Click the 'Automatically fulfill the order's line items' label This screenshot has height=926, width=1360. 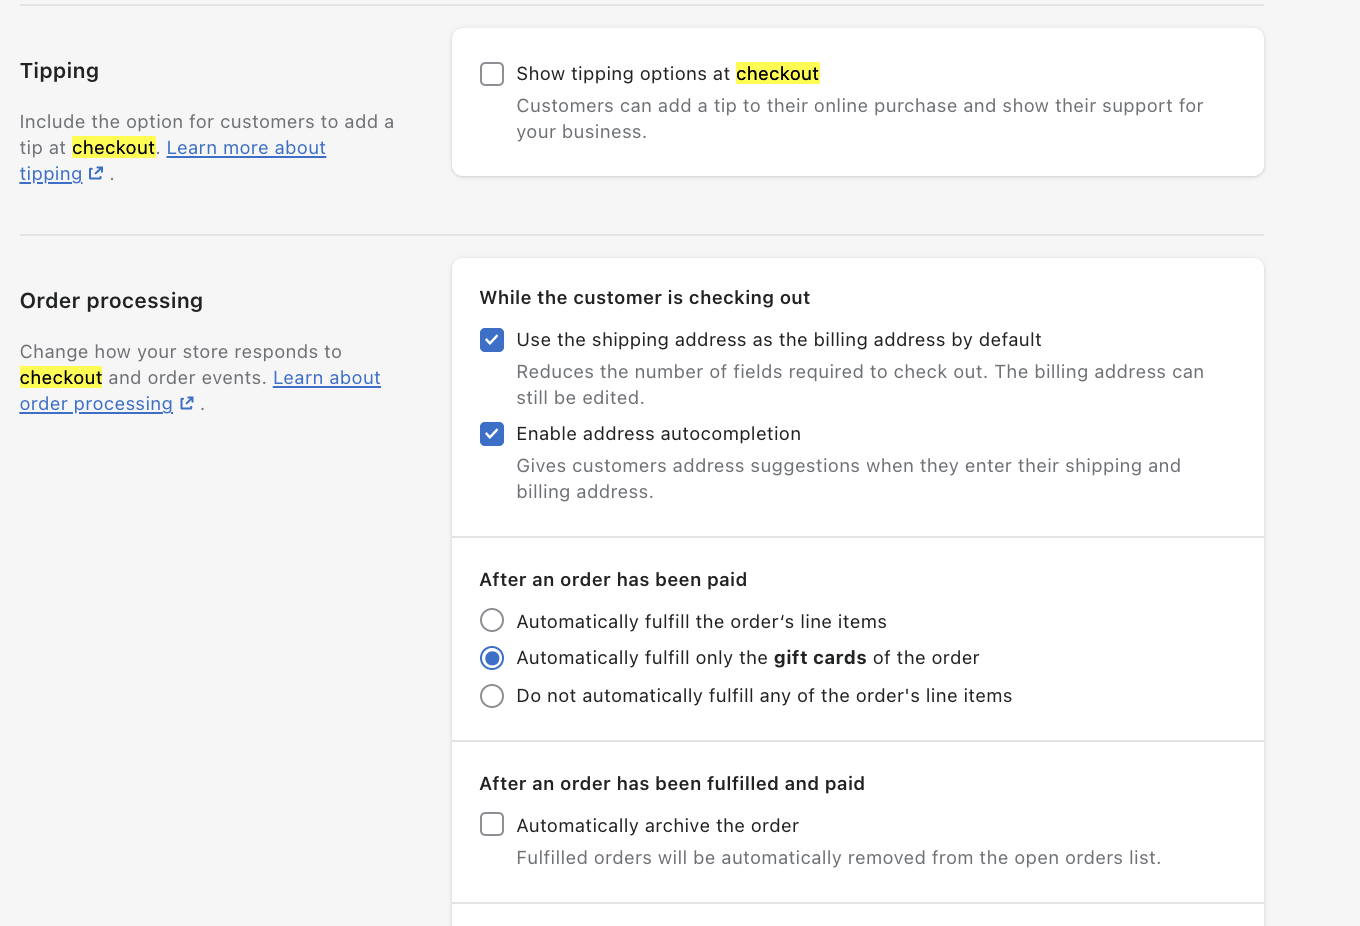(x=701, y=622)
